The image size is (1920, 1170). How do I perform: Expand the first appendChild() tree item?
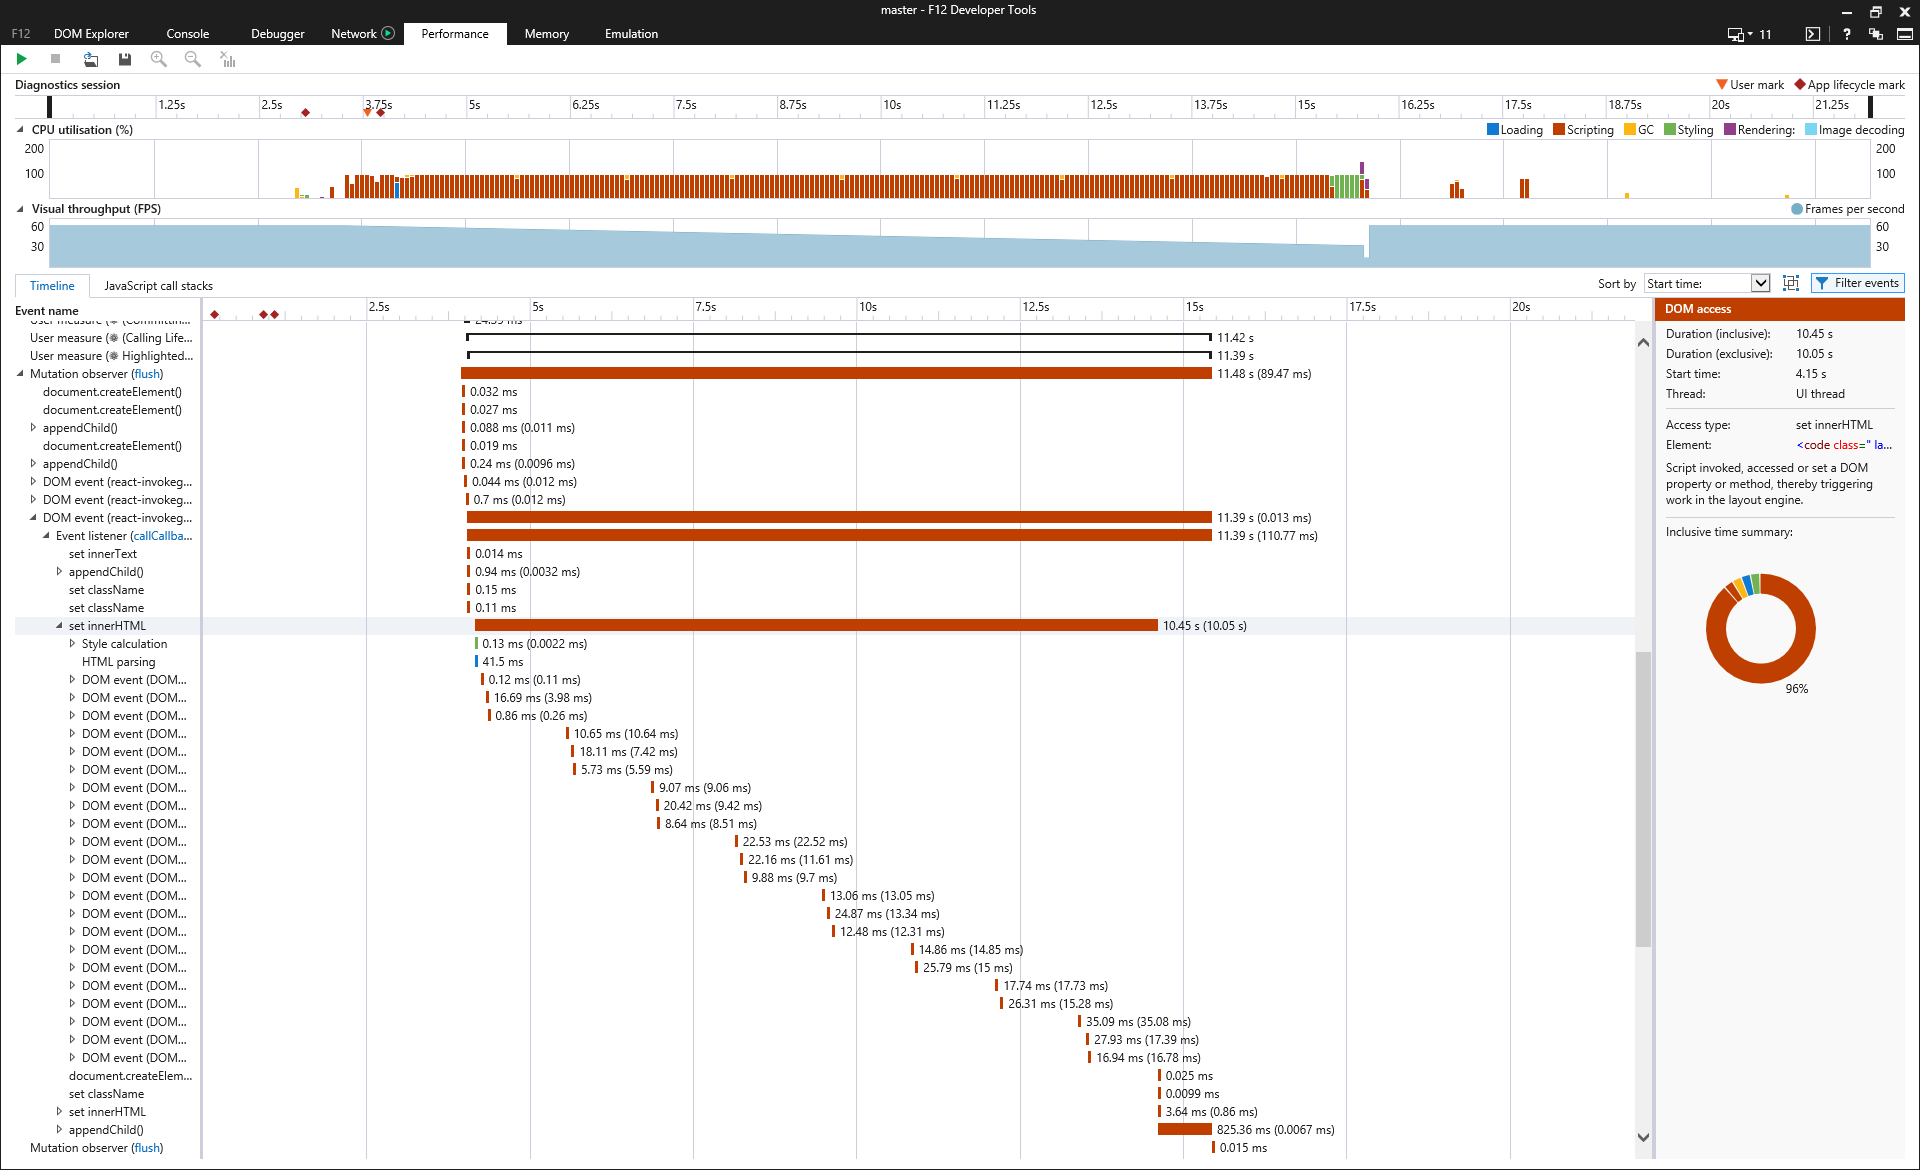pos(33,427)
